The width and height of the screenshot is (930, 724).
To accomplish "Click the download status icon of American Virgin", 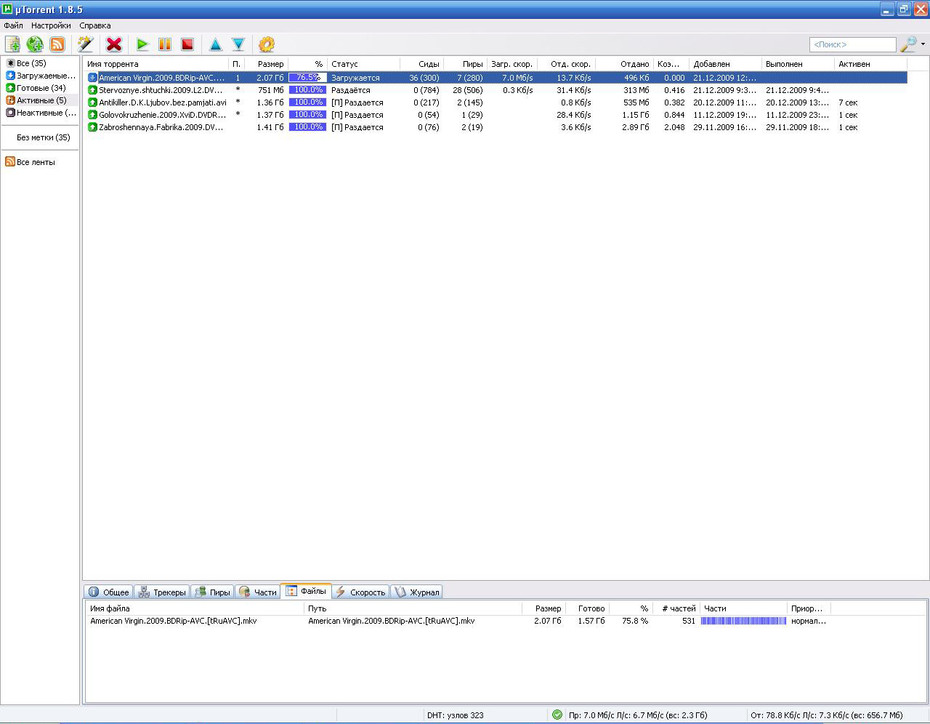I will pyautogui.click(x=93, y=78).
